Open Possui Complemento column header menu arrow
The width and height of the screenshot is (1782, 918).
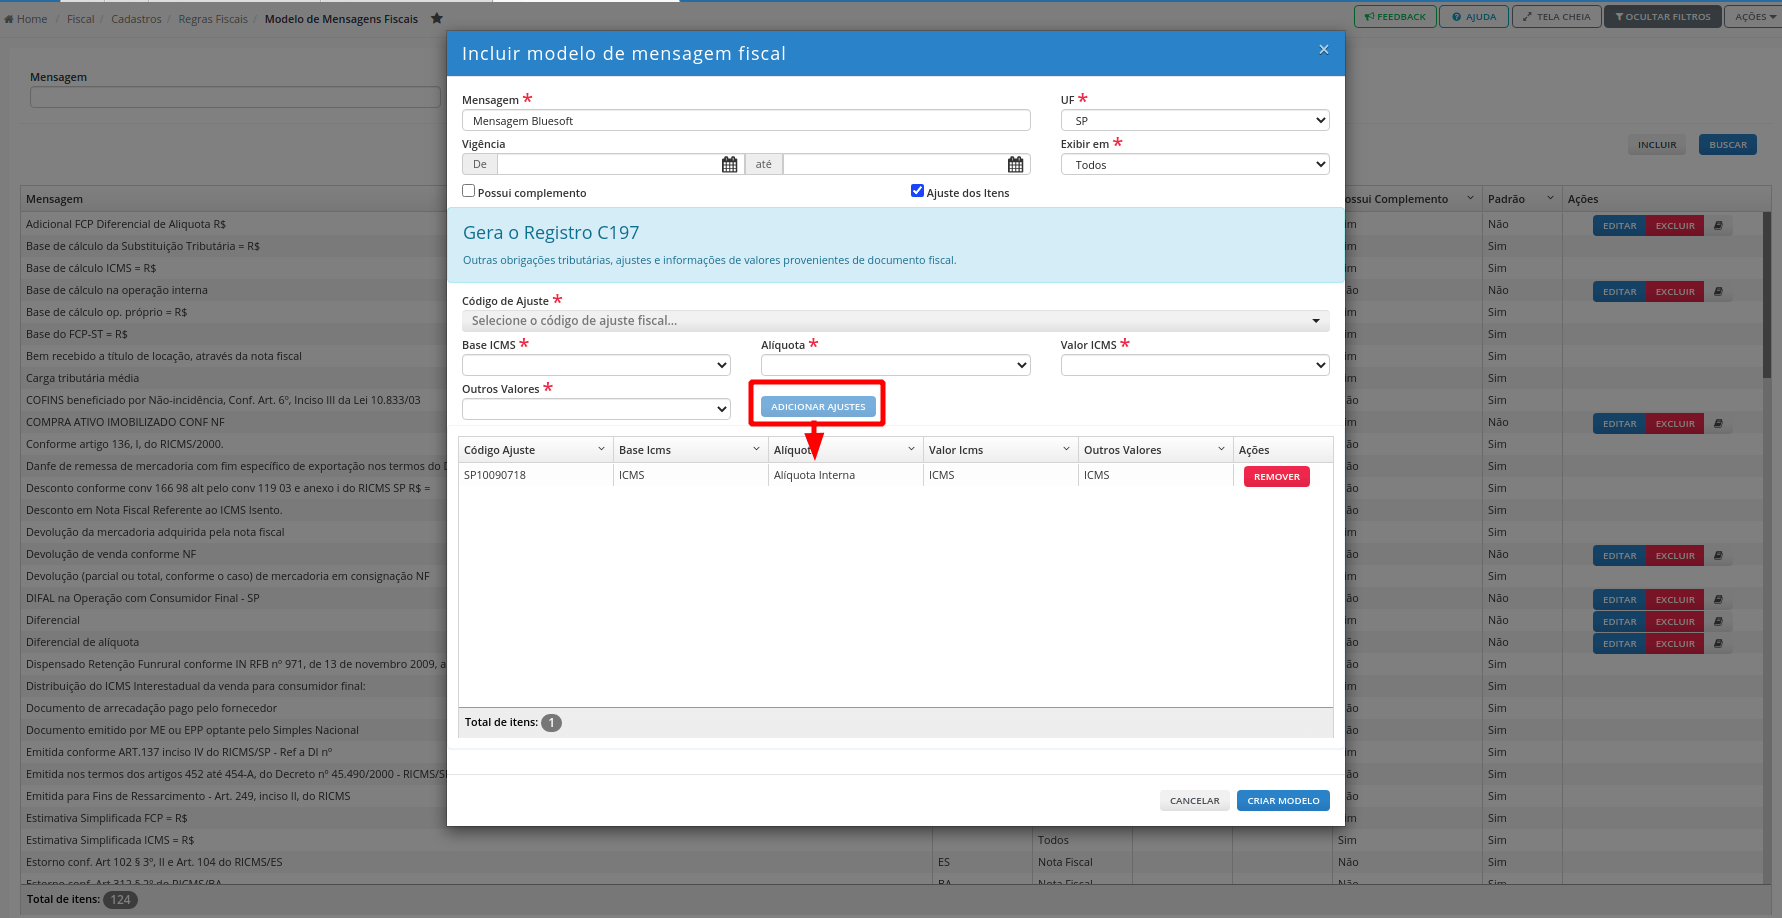tap(1470, 198)
